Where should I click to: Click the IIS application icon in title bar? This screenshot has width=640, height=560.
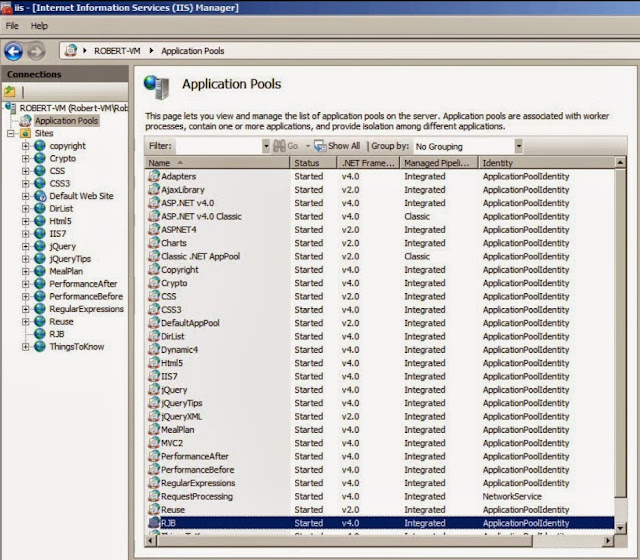(7, 7)
